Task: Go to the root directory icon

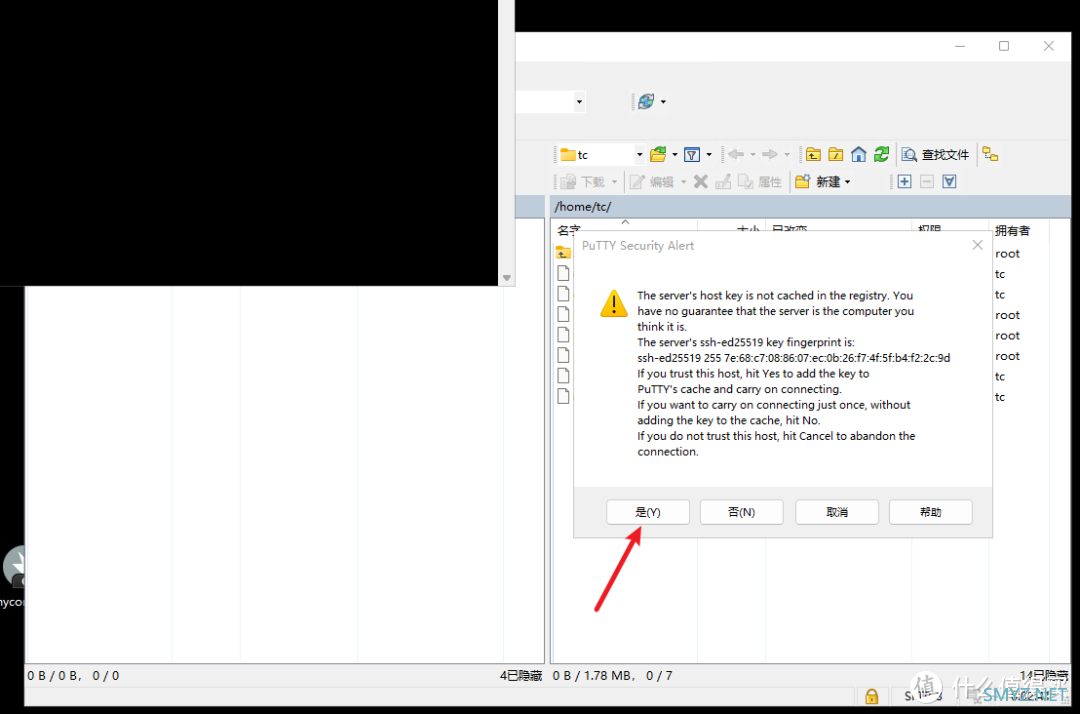Action: coord(835,154)
